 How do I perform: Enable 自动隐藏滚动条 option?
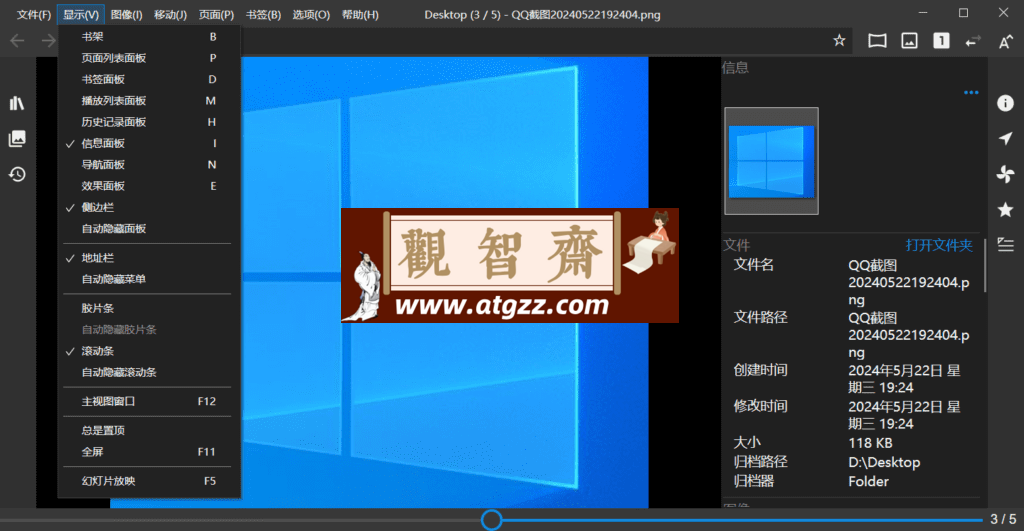(149, 372)
